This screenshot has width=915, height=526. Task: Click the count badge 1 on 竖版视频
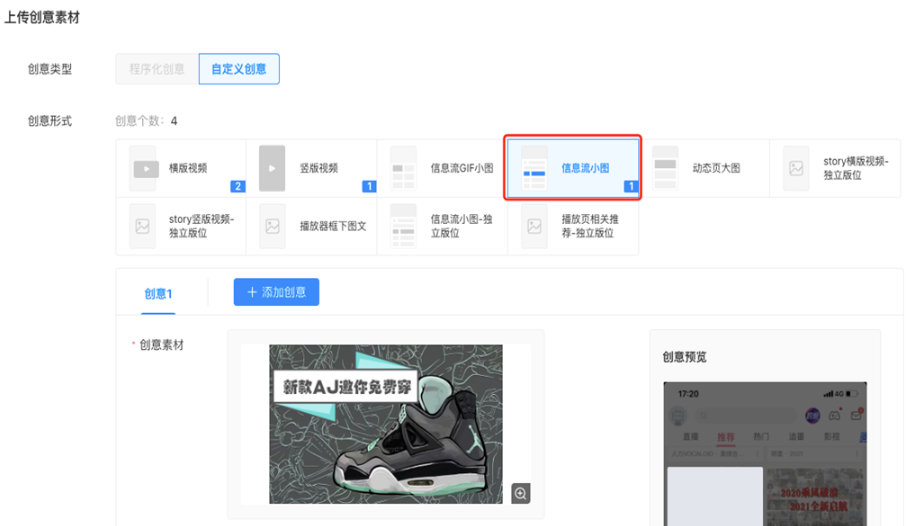coord(369,186)
